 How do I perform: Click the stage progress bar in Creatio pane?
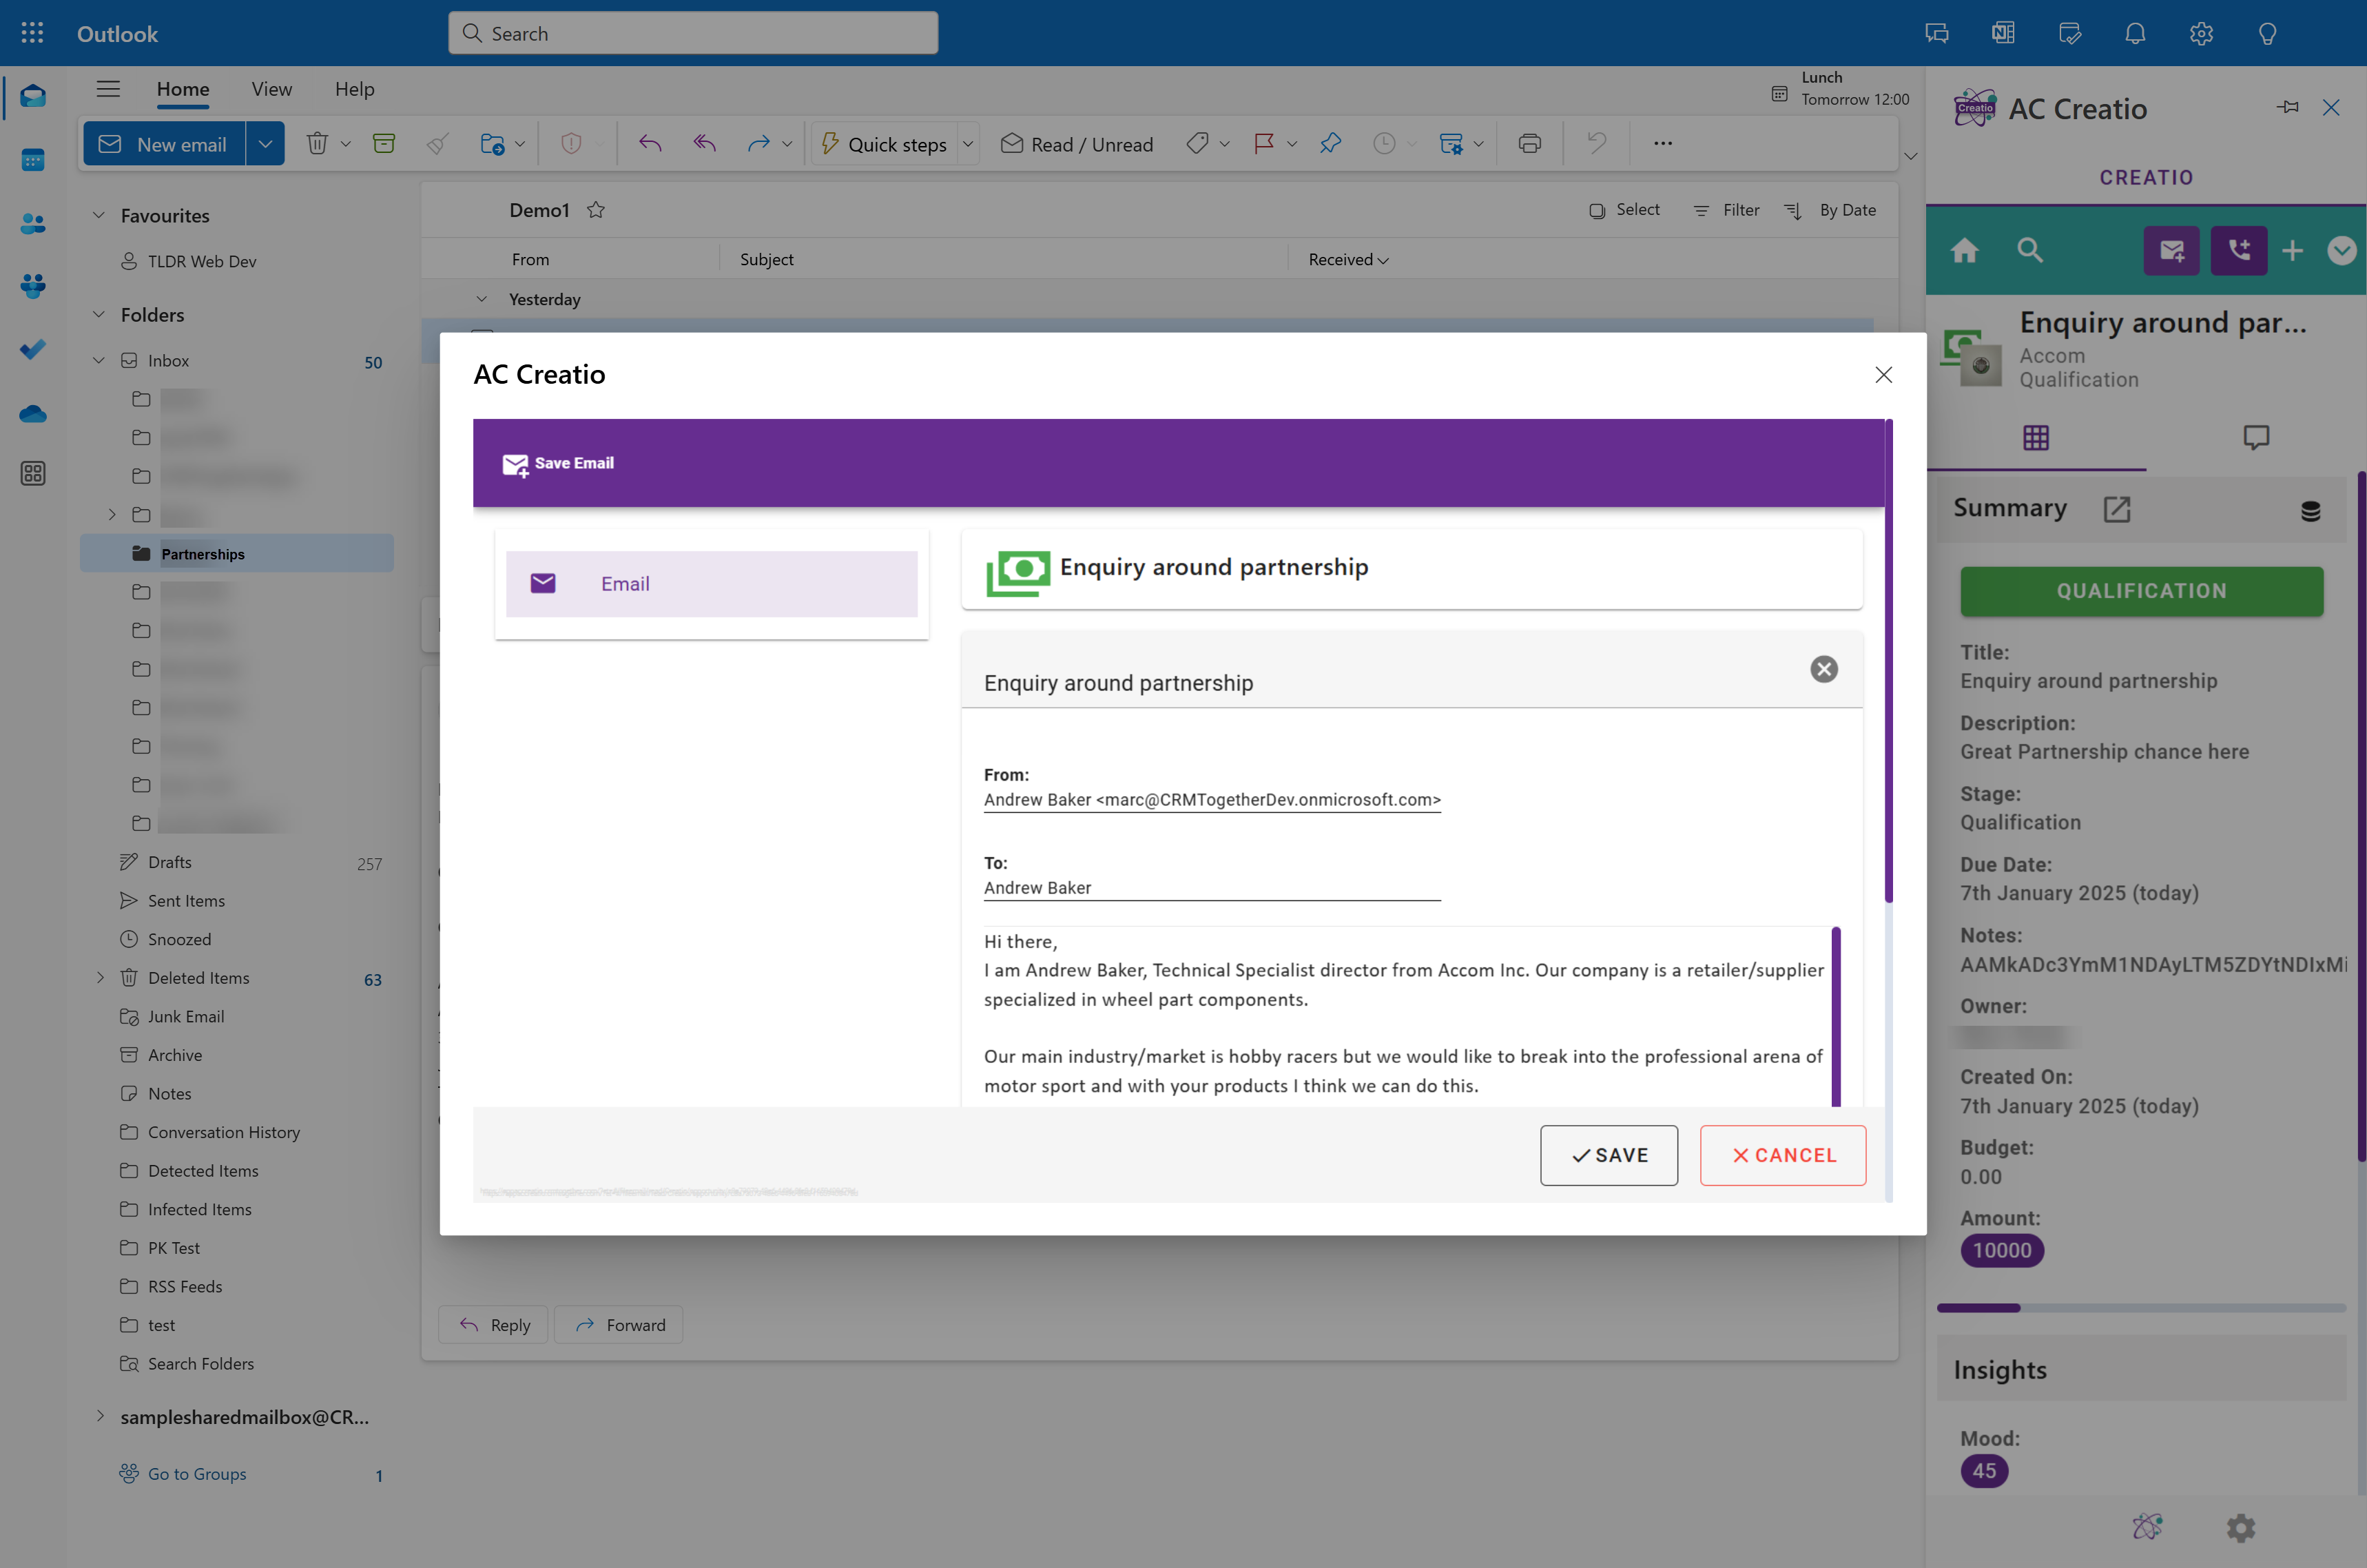coord(2141,1307)
